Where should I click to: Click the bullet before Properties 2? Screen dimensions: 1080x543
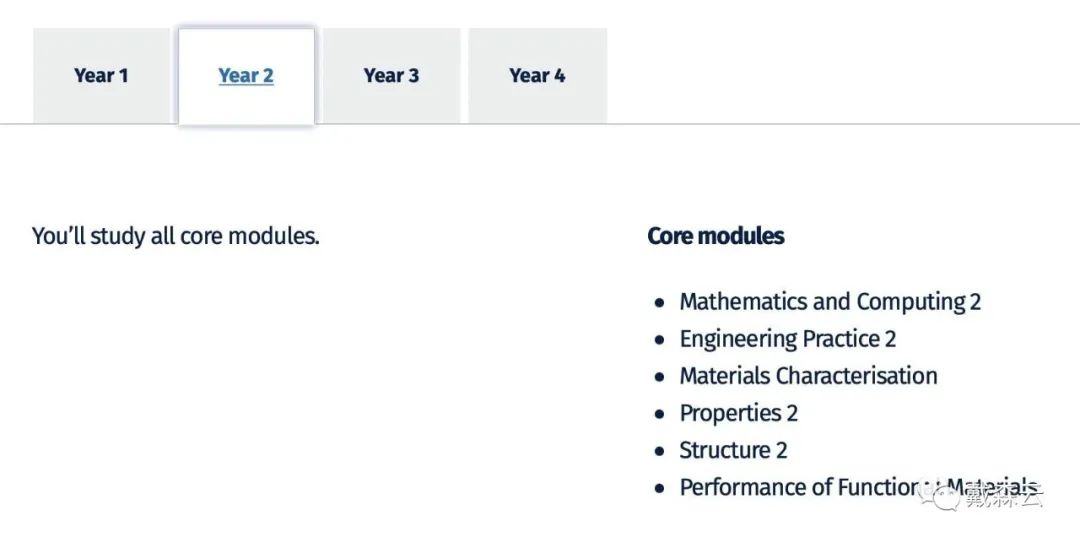click(x=660, y=414)
